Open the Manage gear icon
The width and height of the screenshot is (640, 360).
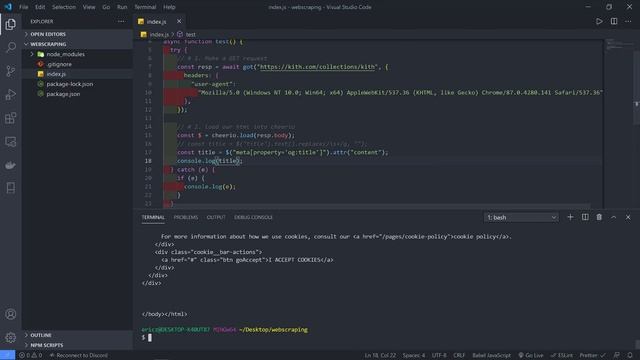point(11,338)
